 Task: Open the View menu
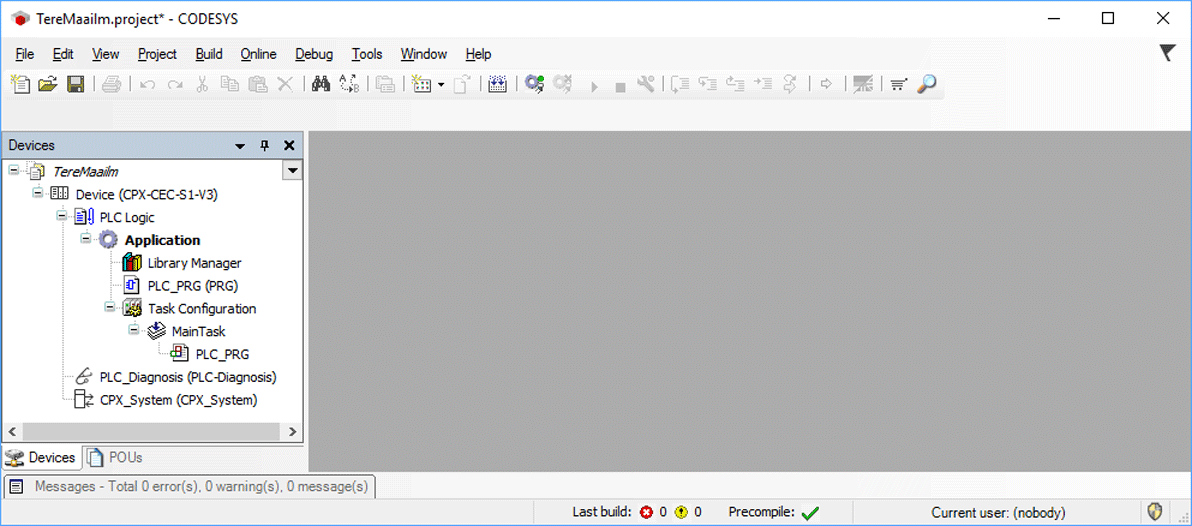pyautogui.click(x=106, y=54)
